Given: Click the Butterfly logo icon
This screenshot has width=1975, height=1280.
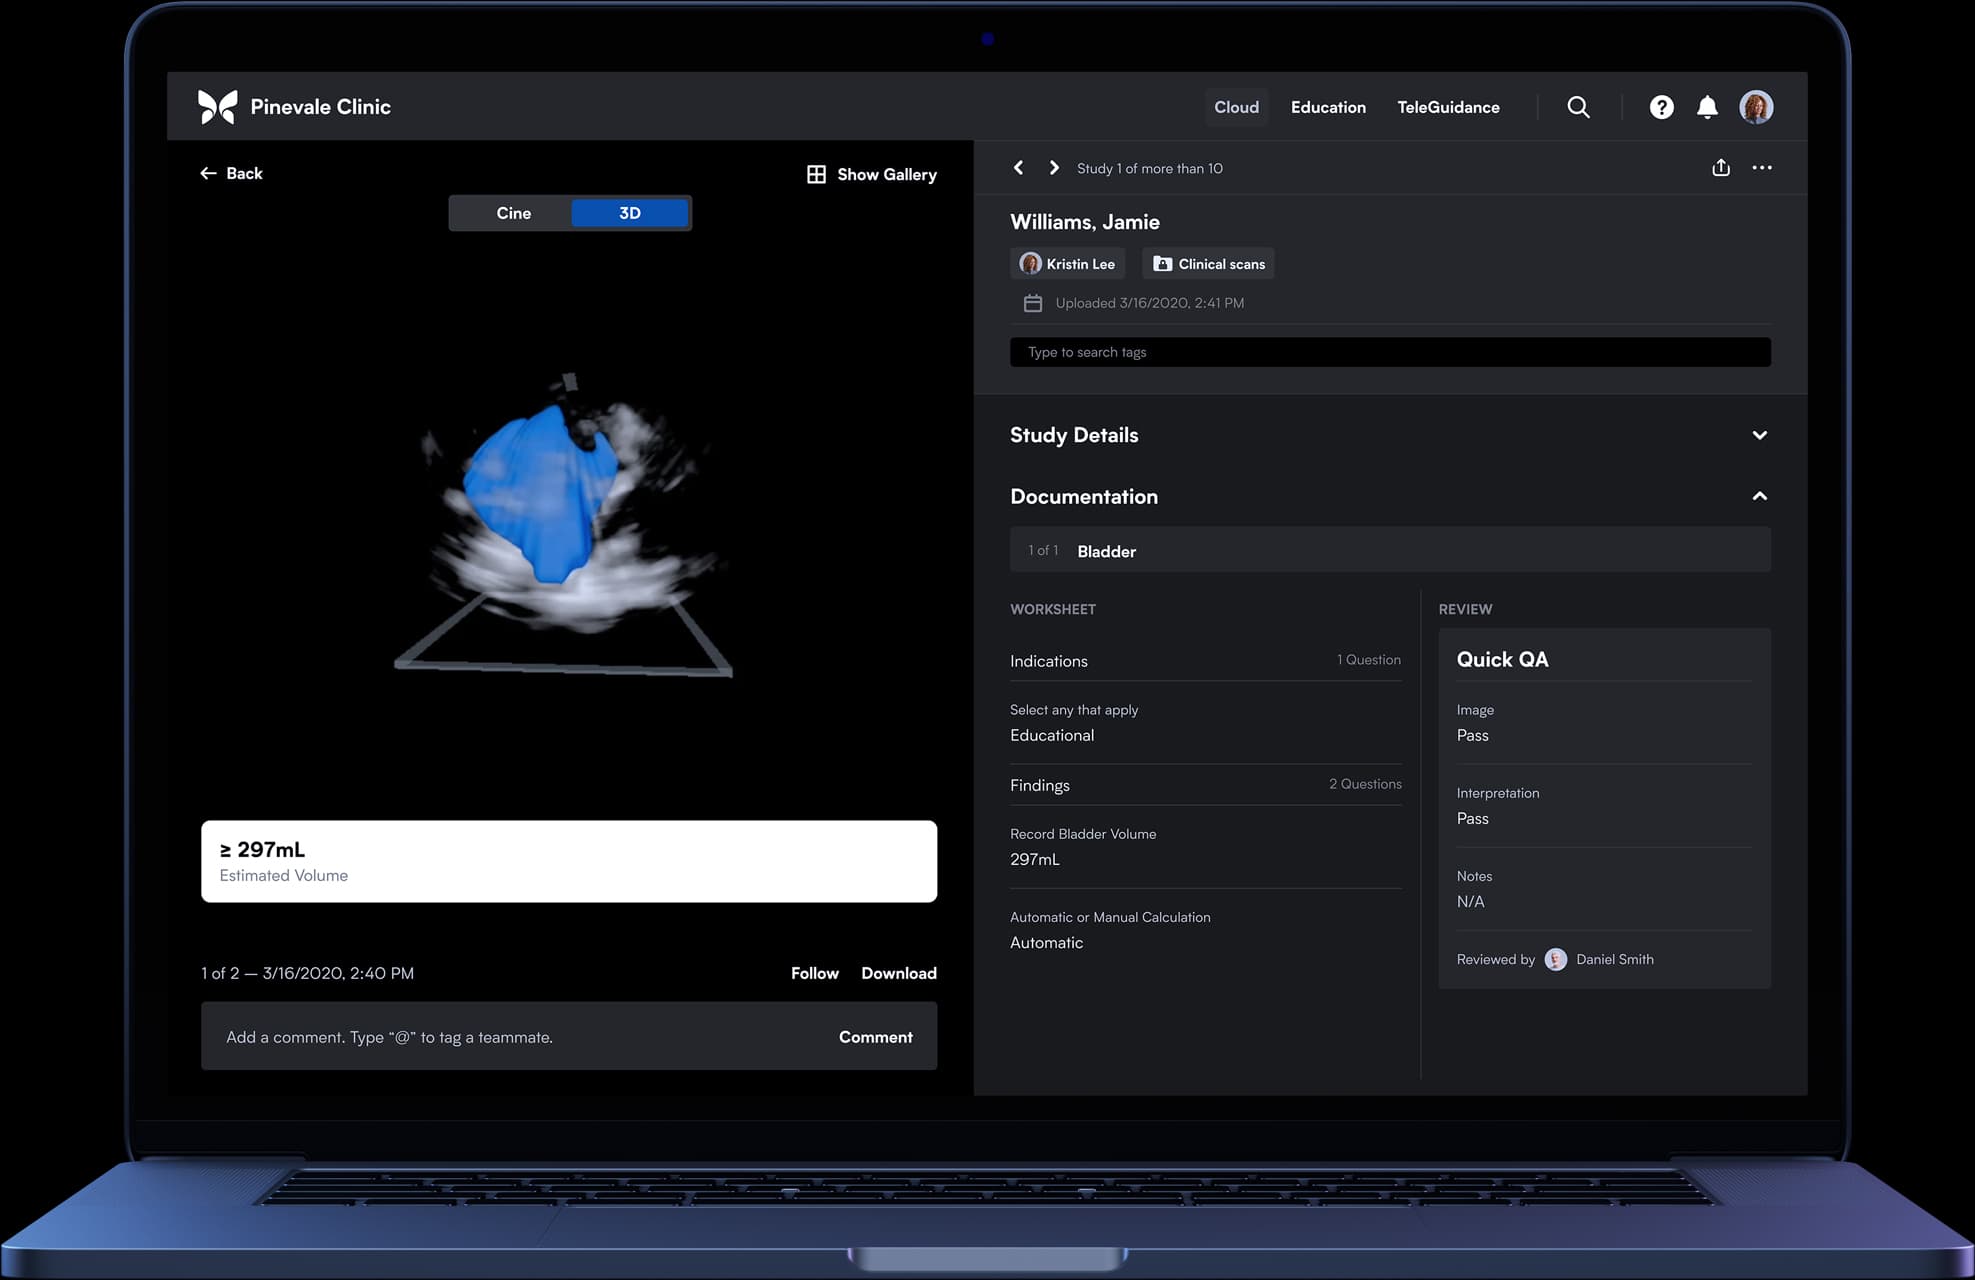Looking at the screenshot, I should point(217,107).
